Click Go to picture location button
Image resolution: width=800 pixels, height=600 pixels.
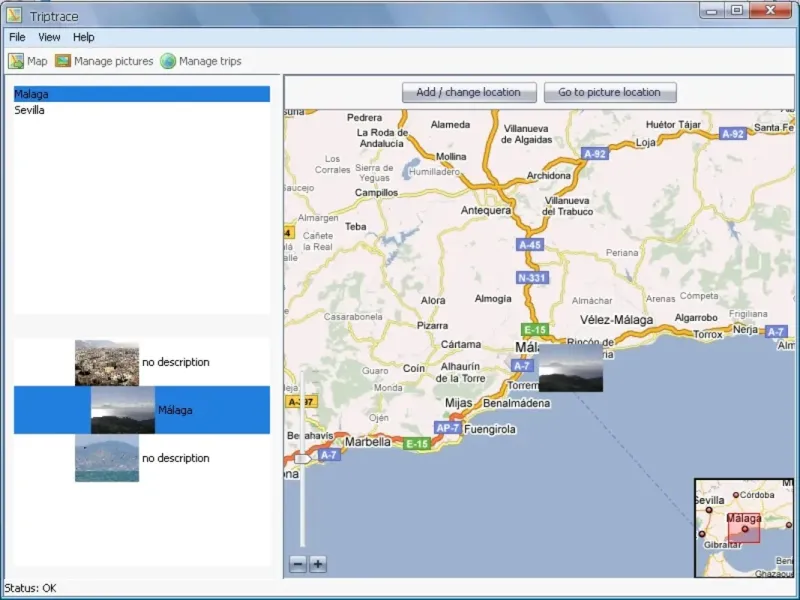610,92
